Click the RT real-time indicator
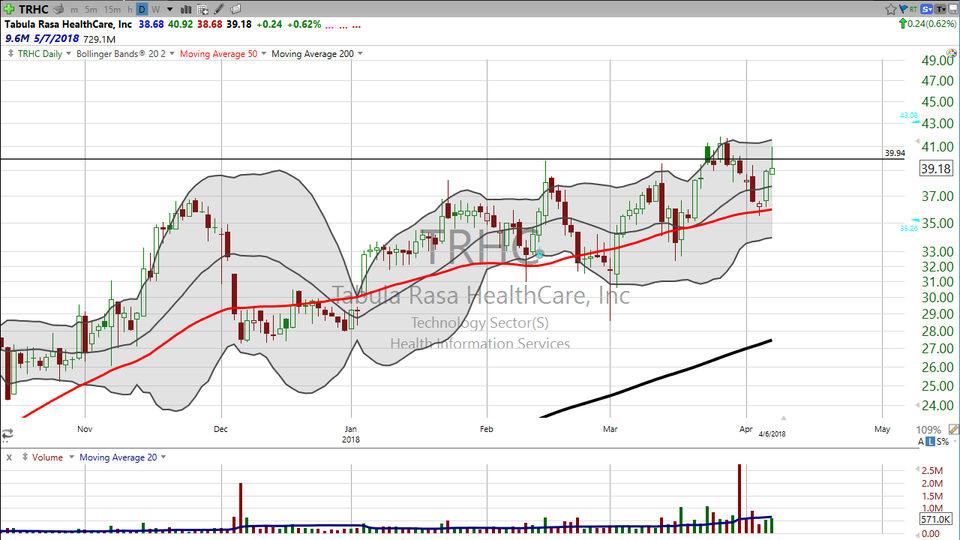This screenshot has width=960, height=540. pos(913,9)
